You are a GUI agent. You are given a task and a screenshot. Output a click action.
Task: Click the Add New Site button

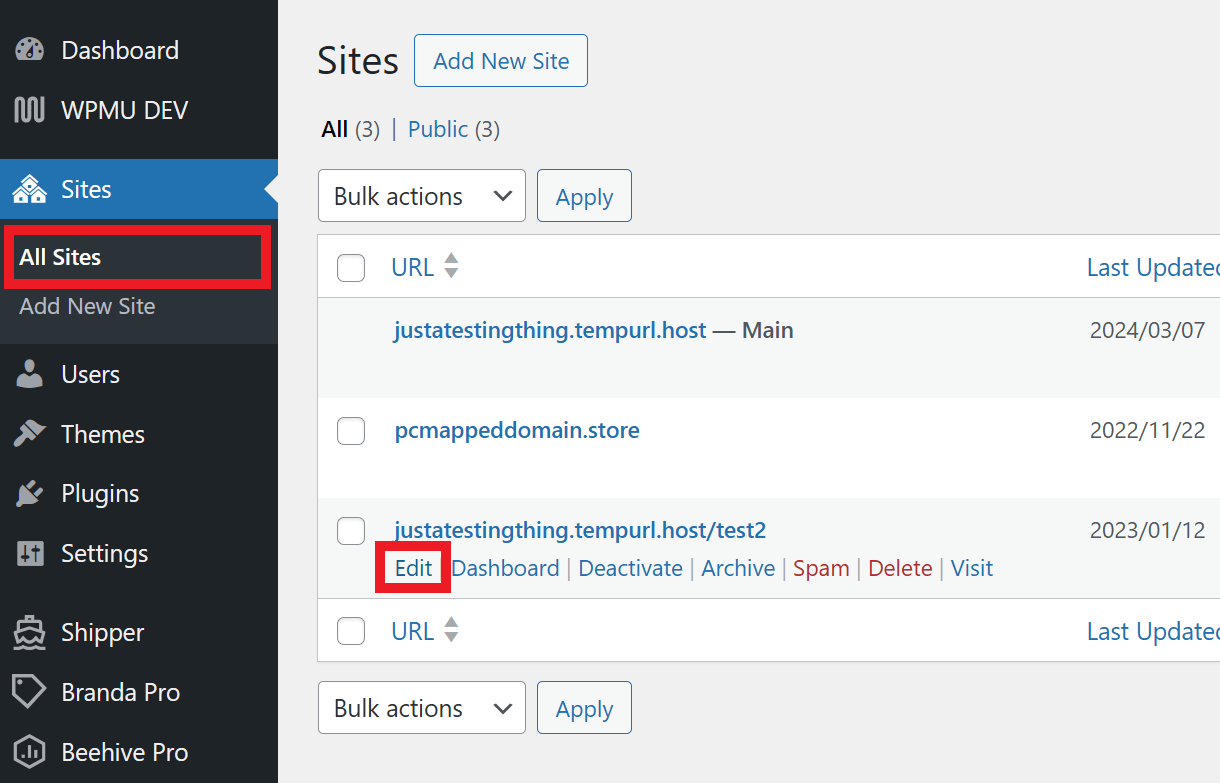pos(501,61)
